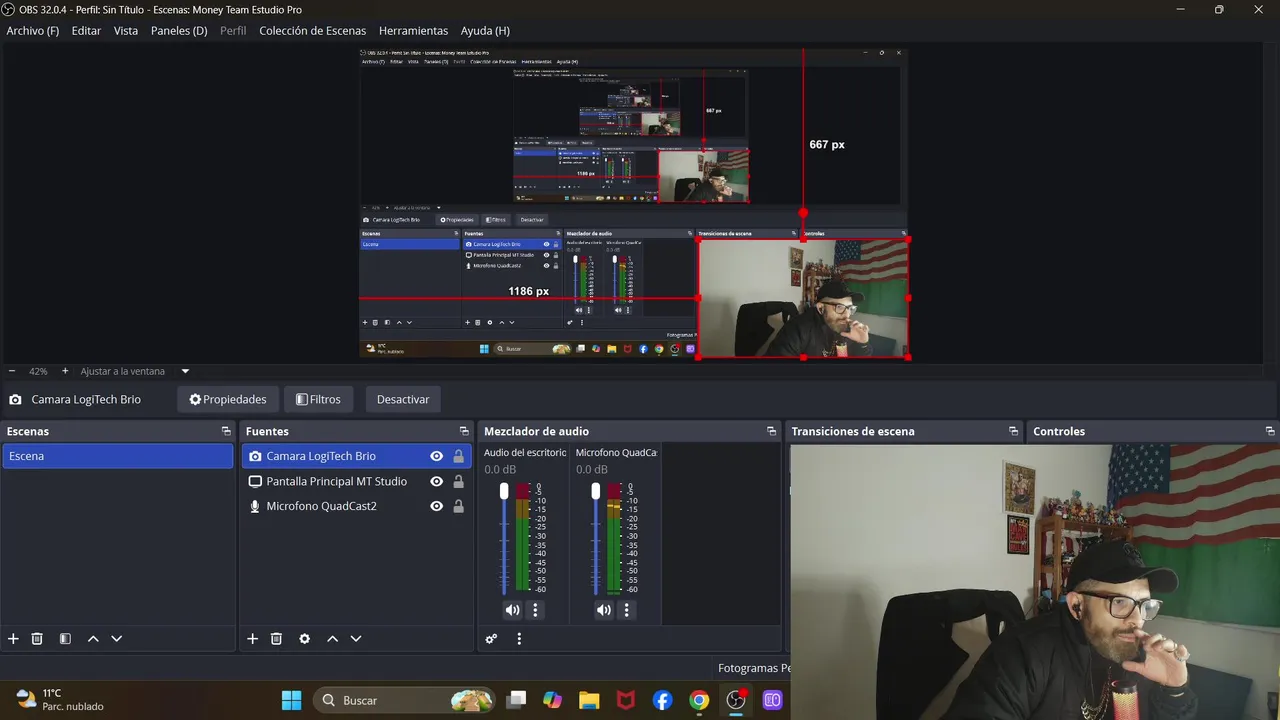Move scene down in Escenas list

[116, 639]
